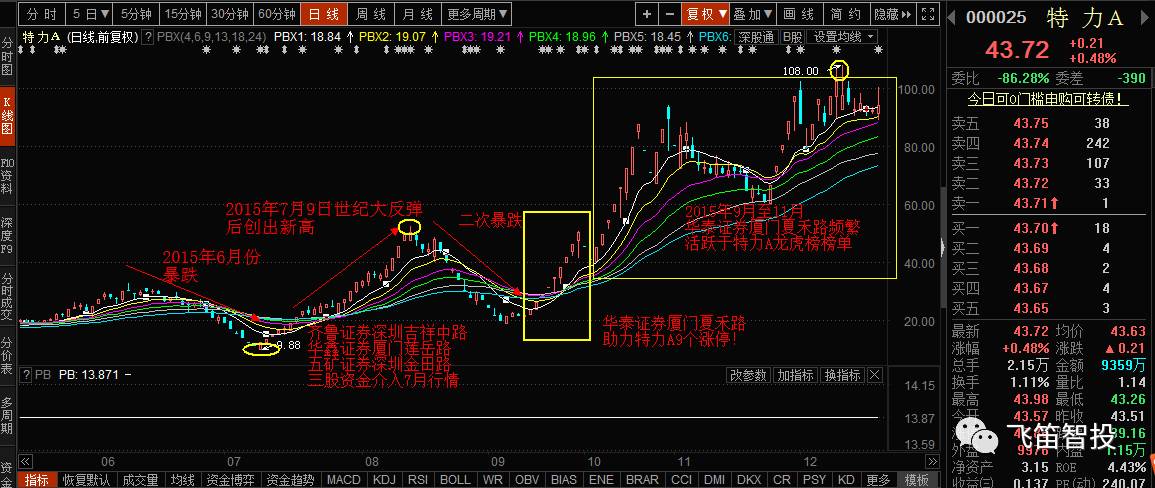Open 更多 indicators list
1155x488 pixels.
coord(878,480)
